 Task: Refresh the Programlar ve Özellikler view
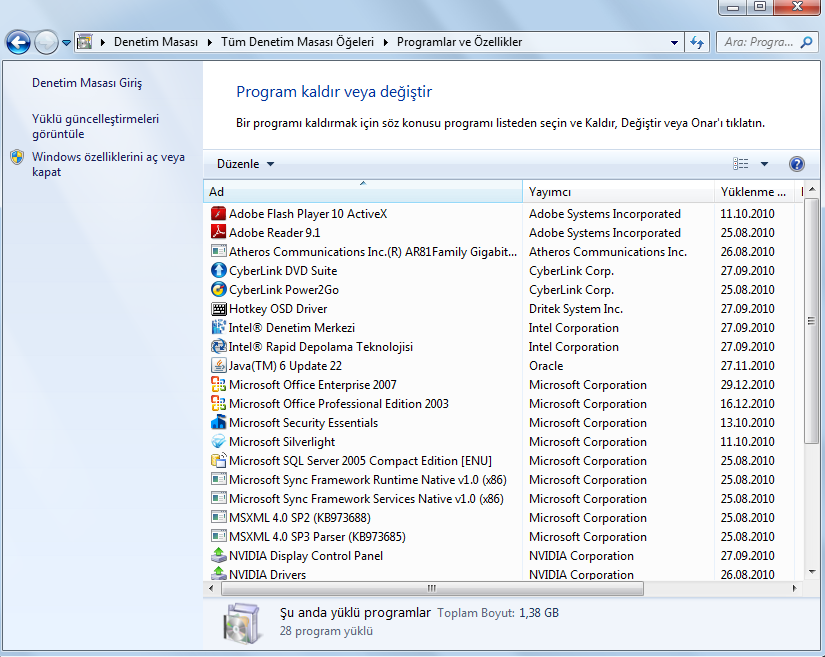coord(697,42)
